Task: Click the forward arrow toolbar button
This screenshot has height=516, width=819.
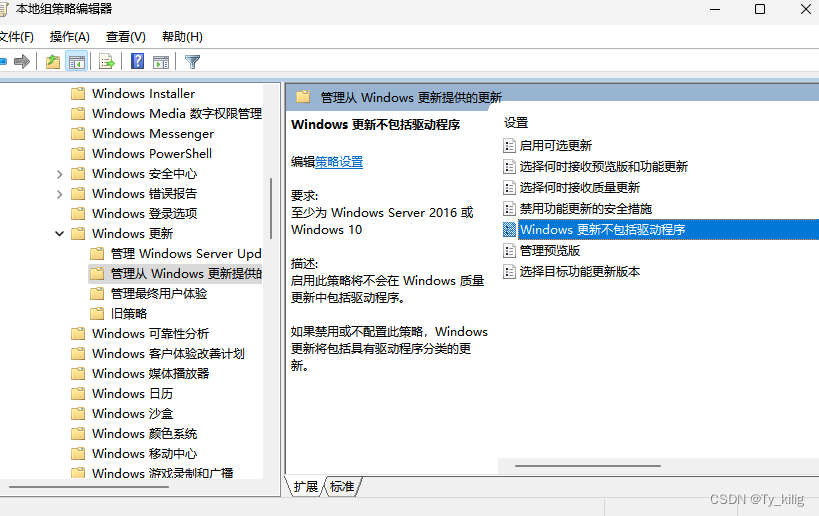Action: [22, 62]
